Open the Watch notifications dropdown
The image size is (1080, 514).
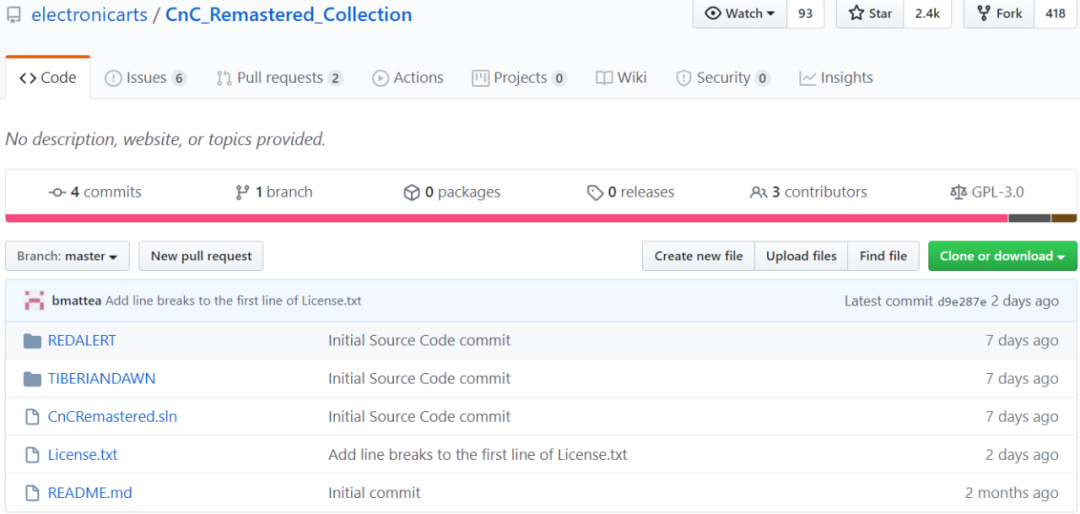coord(740,14)
